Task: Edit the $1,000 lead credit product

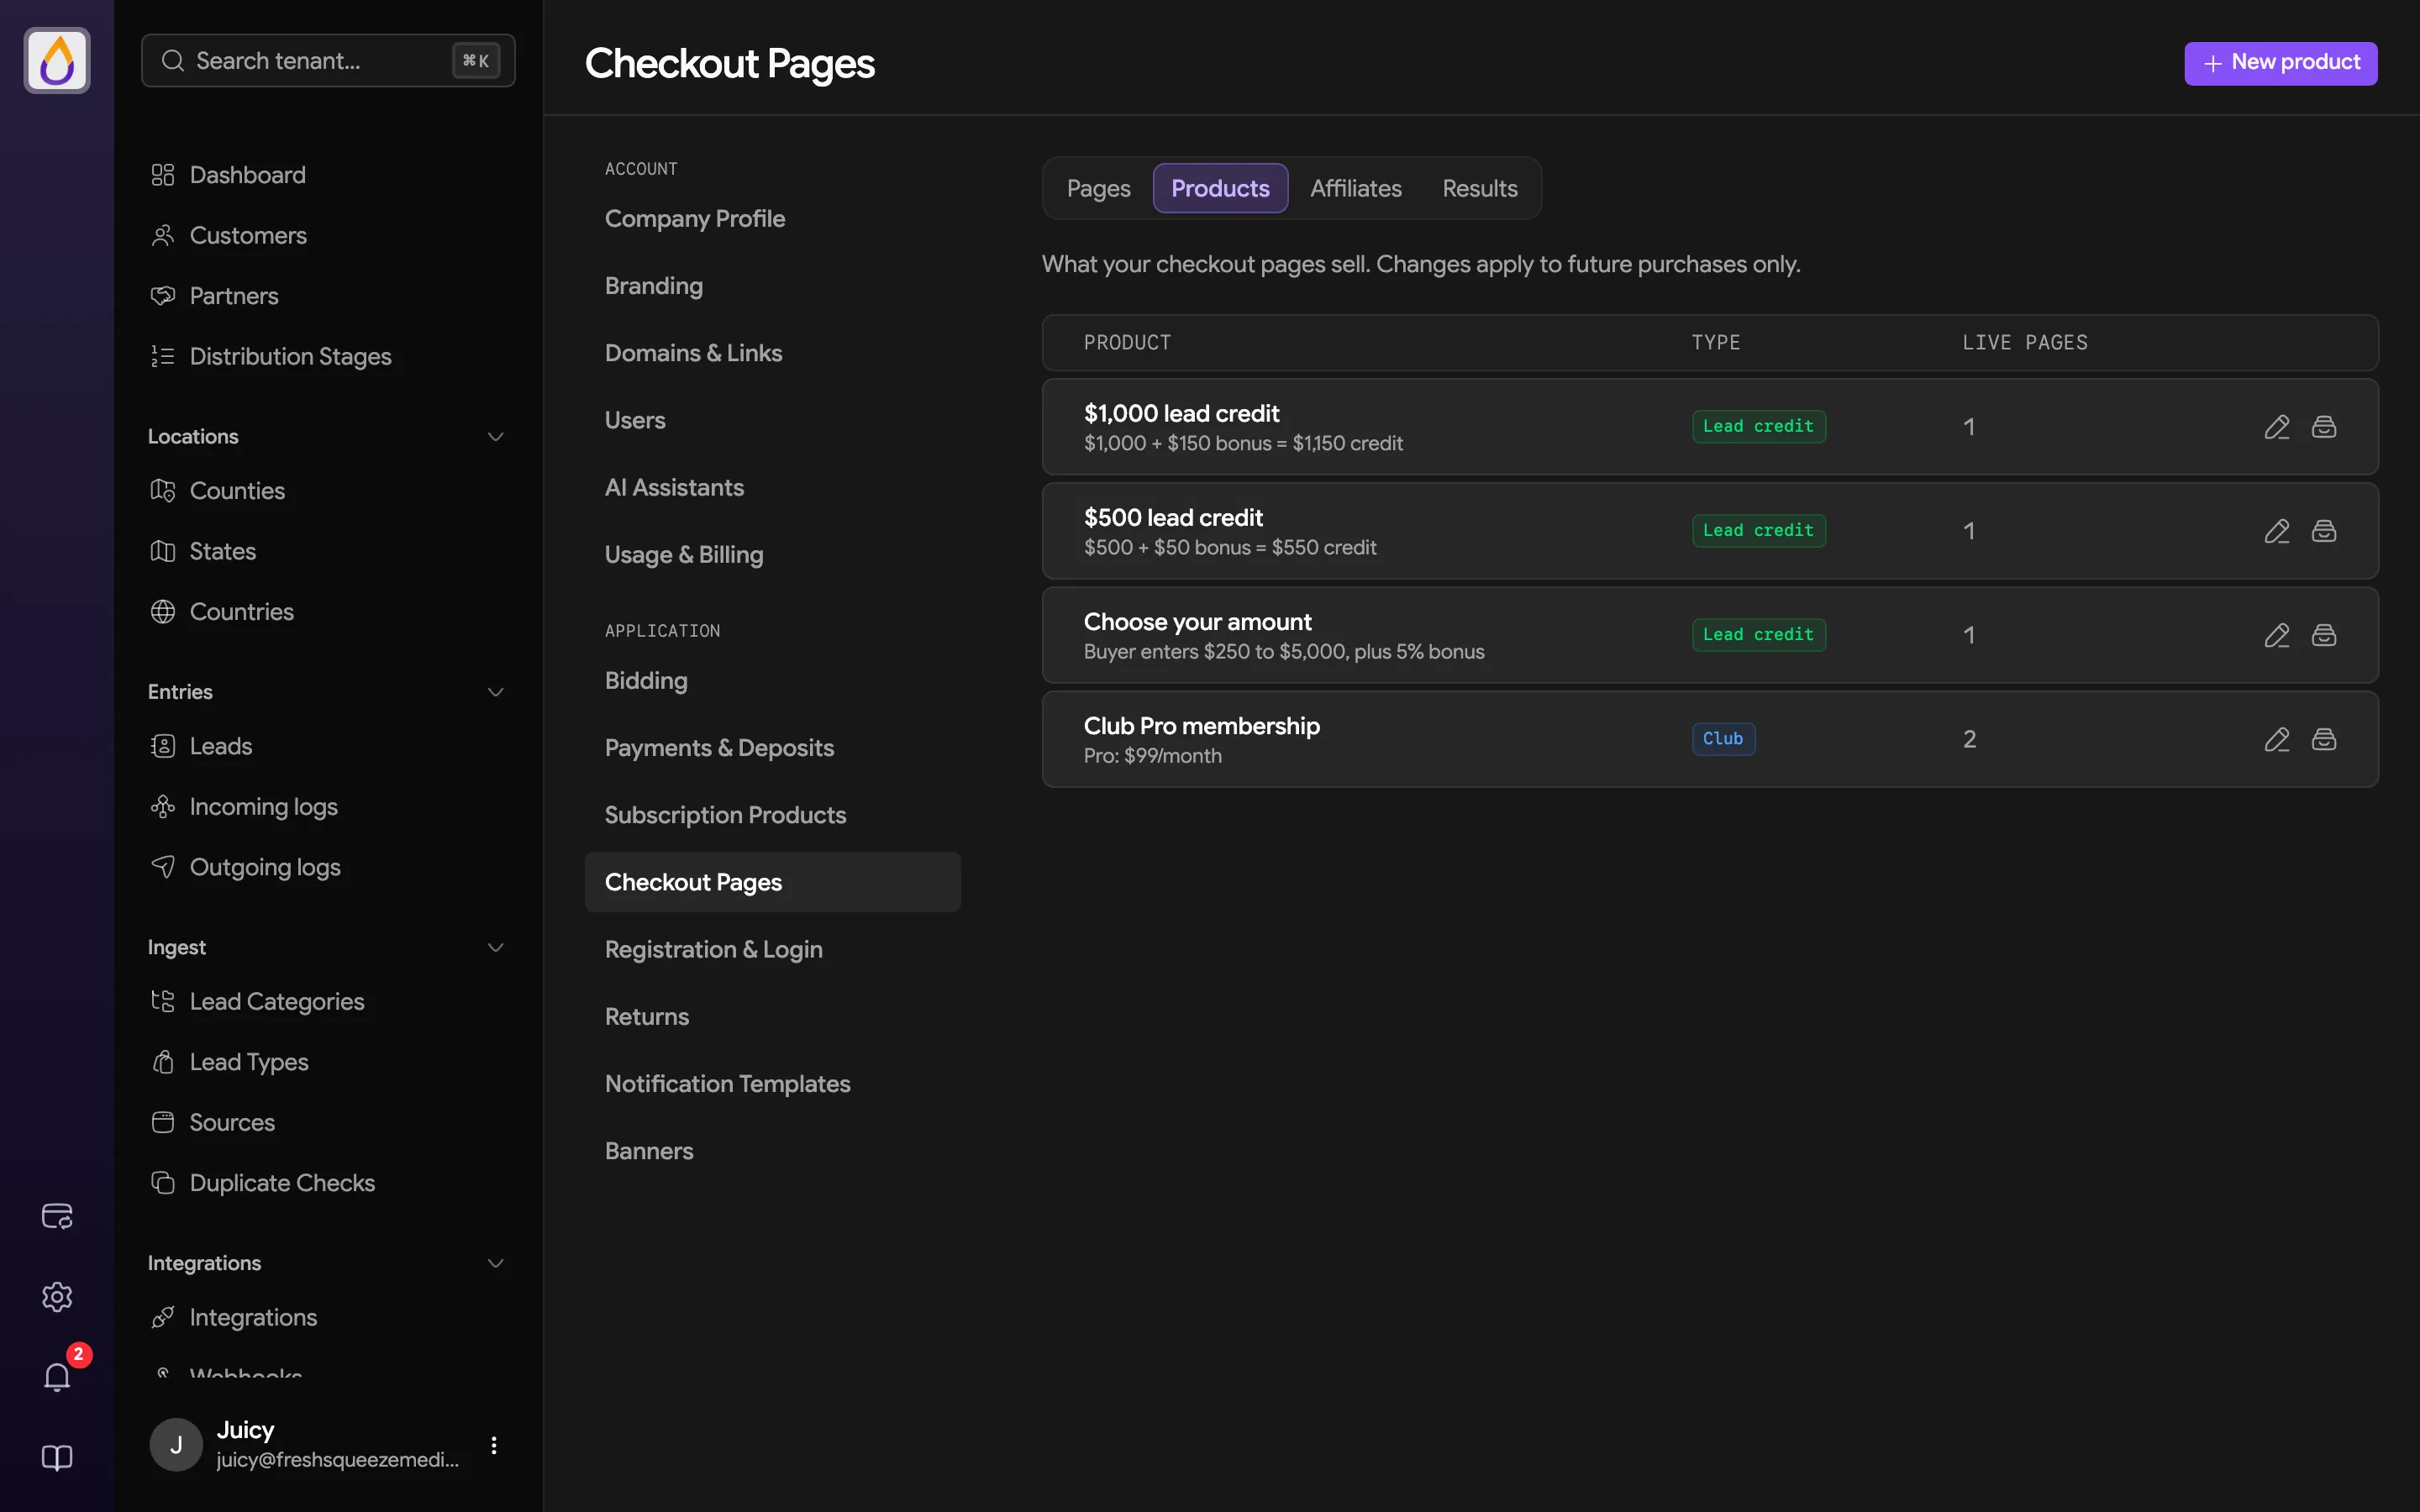Action: [2277, 427]
